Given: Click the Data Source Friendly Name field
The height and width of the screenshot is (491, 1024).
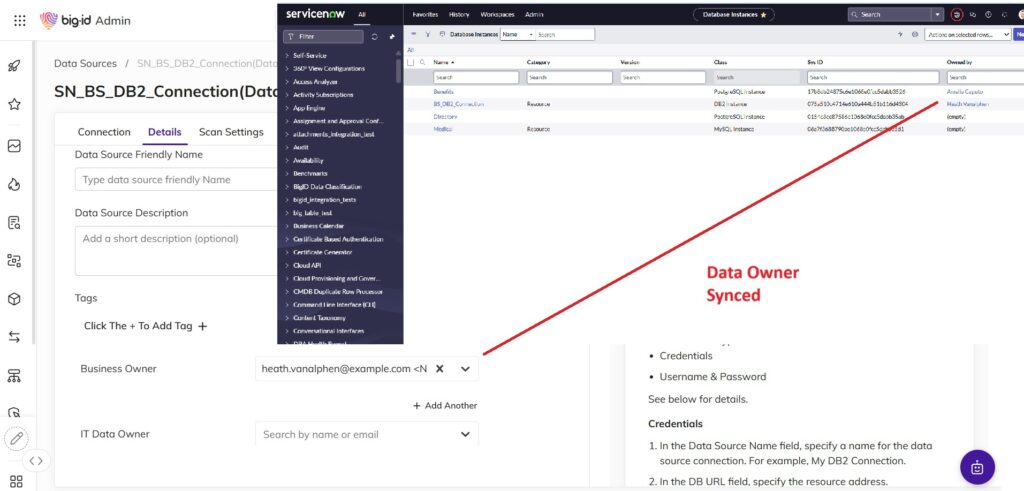Looking at the screenshot, I should 176,180.
